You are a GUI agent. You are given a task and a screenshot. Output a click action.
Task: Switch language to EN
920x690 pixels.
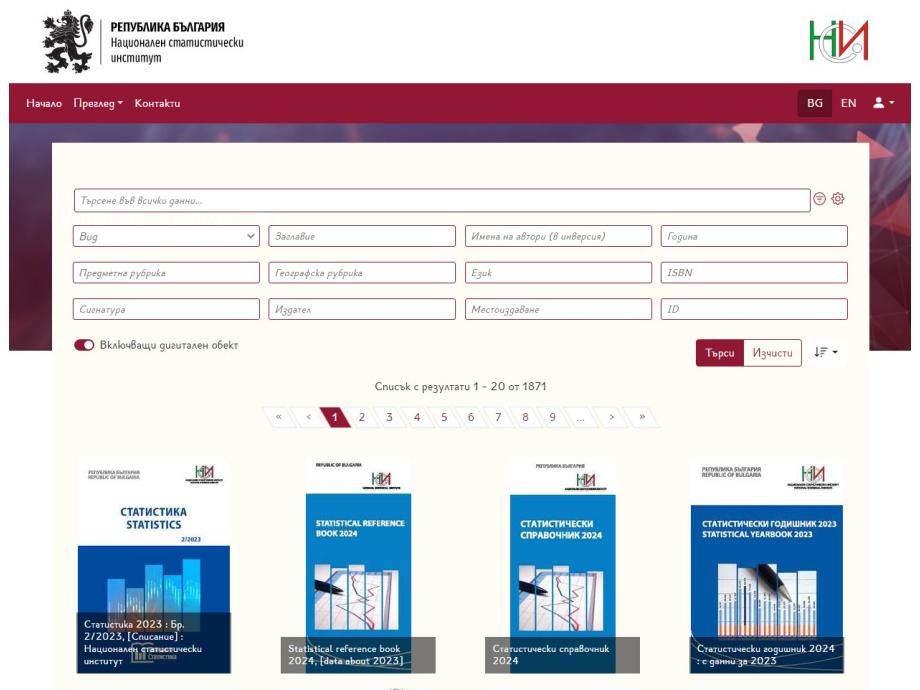pyautogui.click(x=848, y=103)
